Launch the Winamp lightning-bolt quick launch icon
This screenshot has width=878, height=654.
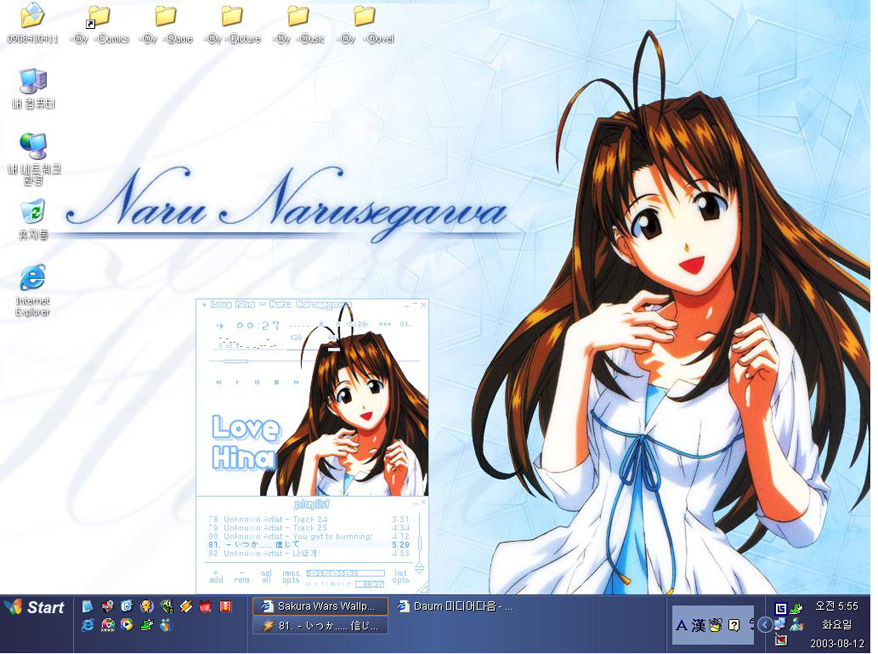[x=185, y=606]
